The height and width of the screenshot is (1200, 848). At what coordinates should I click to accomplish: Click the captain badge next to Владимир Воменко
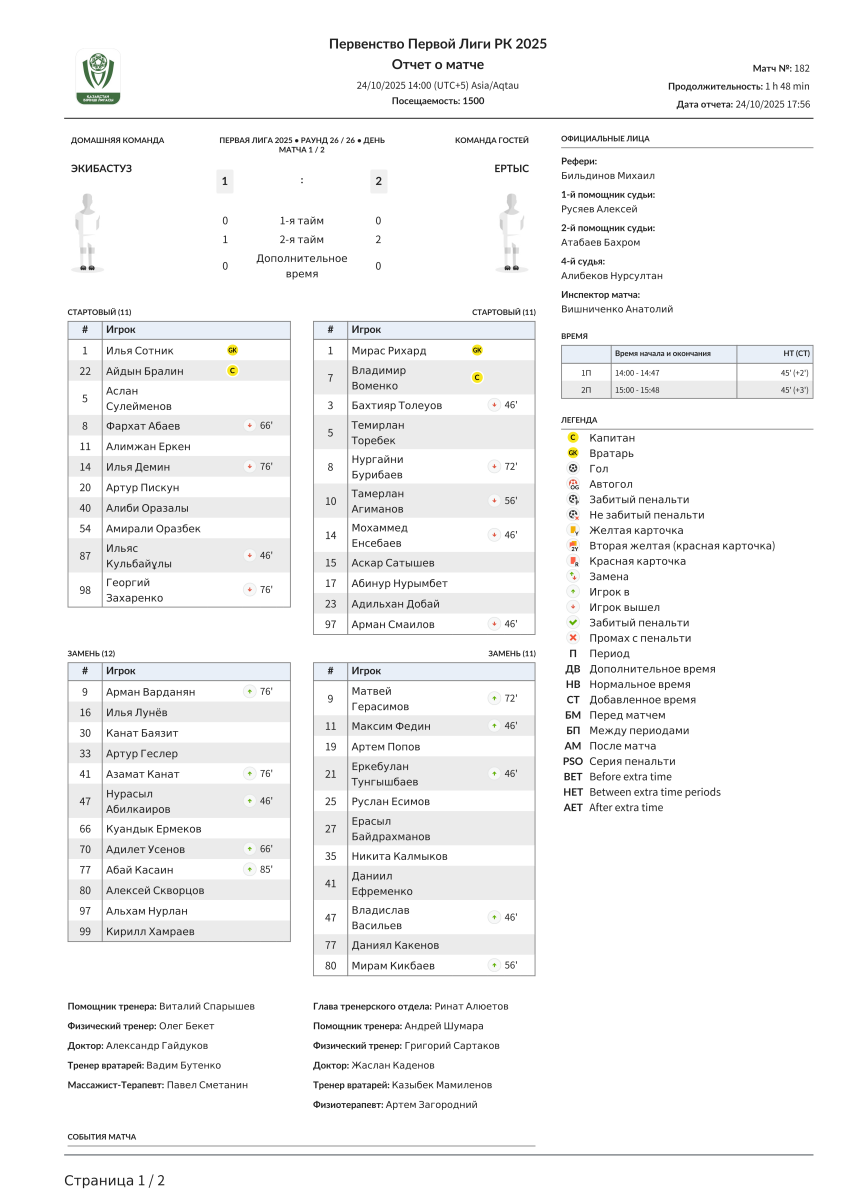[477, 377]
